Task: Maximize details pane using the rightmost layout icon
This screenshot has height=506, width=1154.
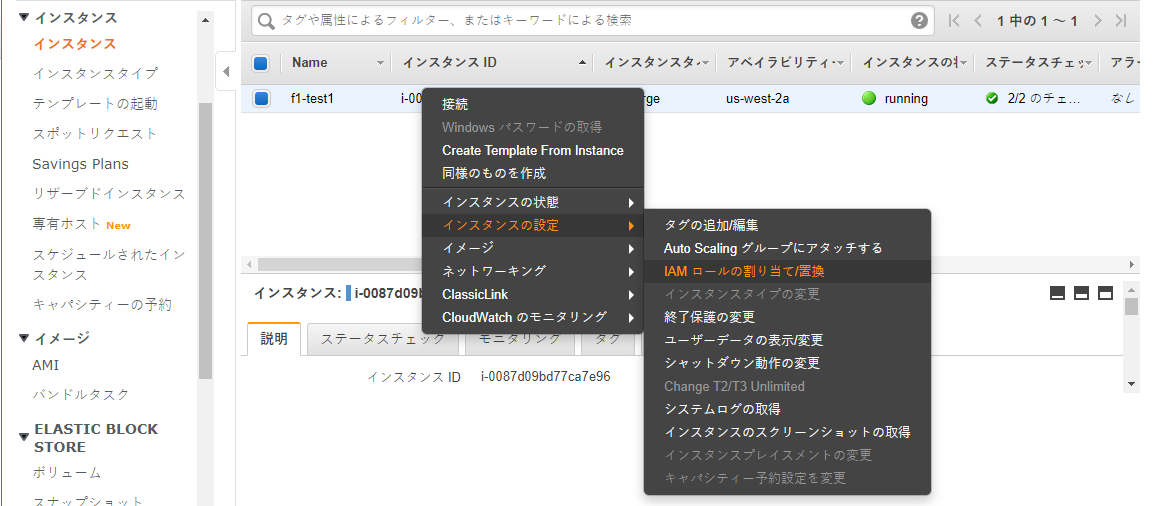Action: coord(1105,293)
